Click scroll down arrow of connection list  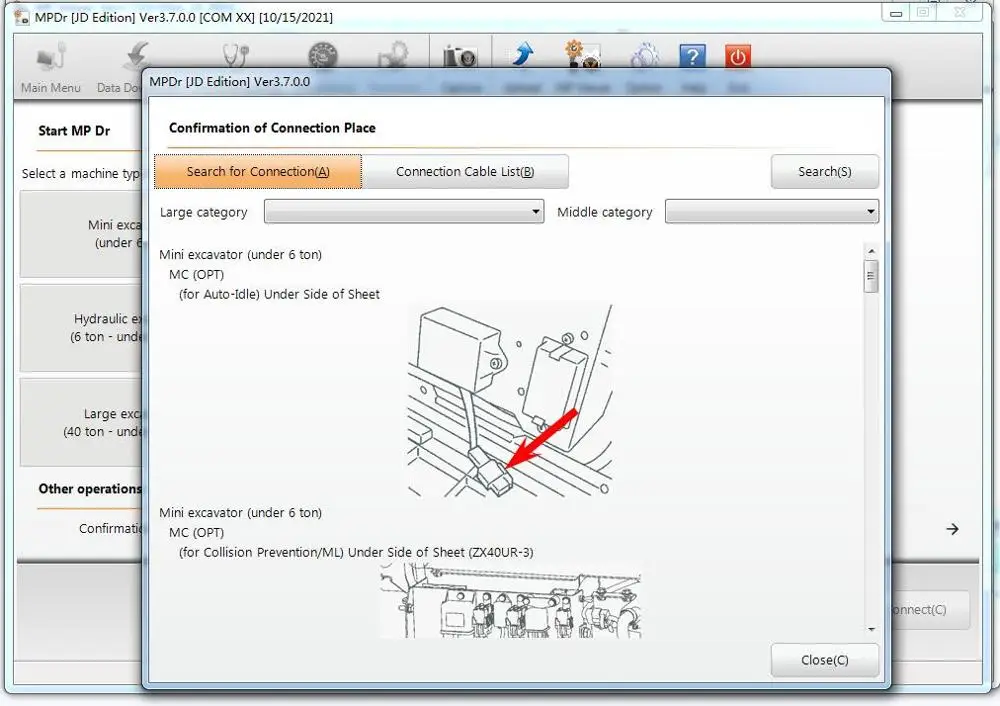(871, 629)
